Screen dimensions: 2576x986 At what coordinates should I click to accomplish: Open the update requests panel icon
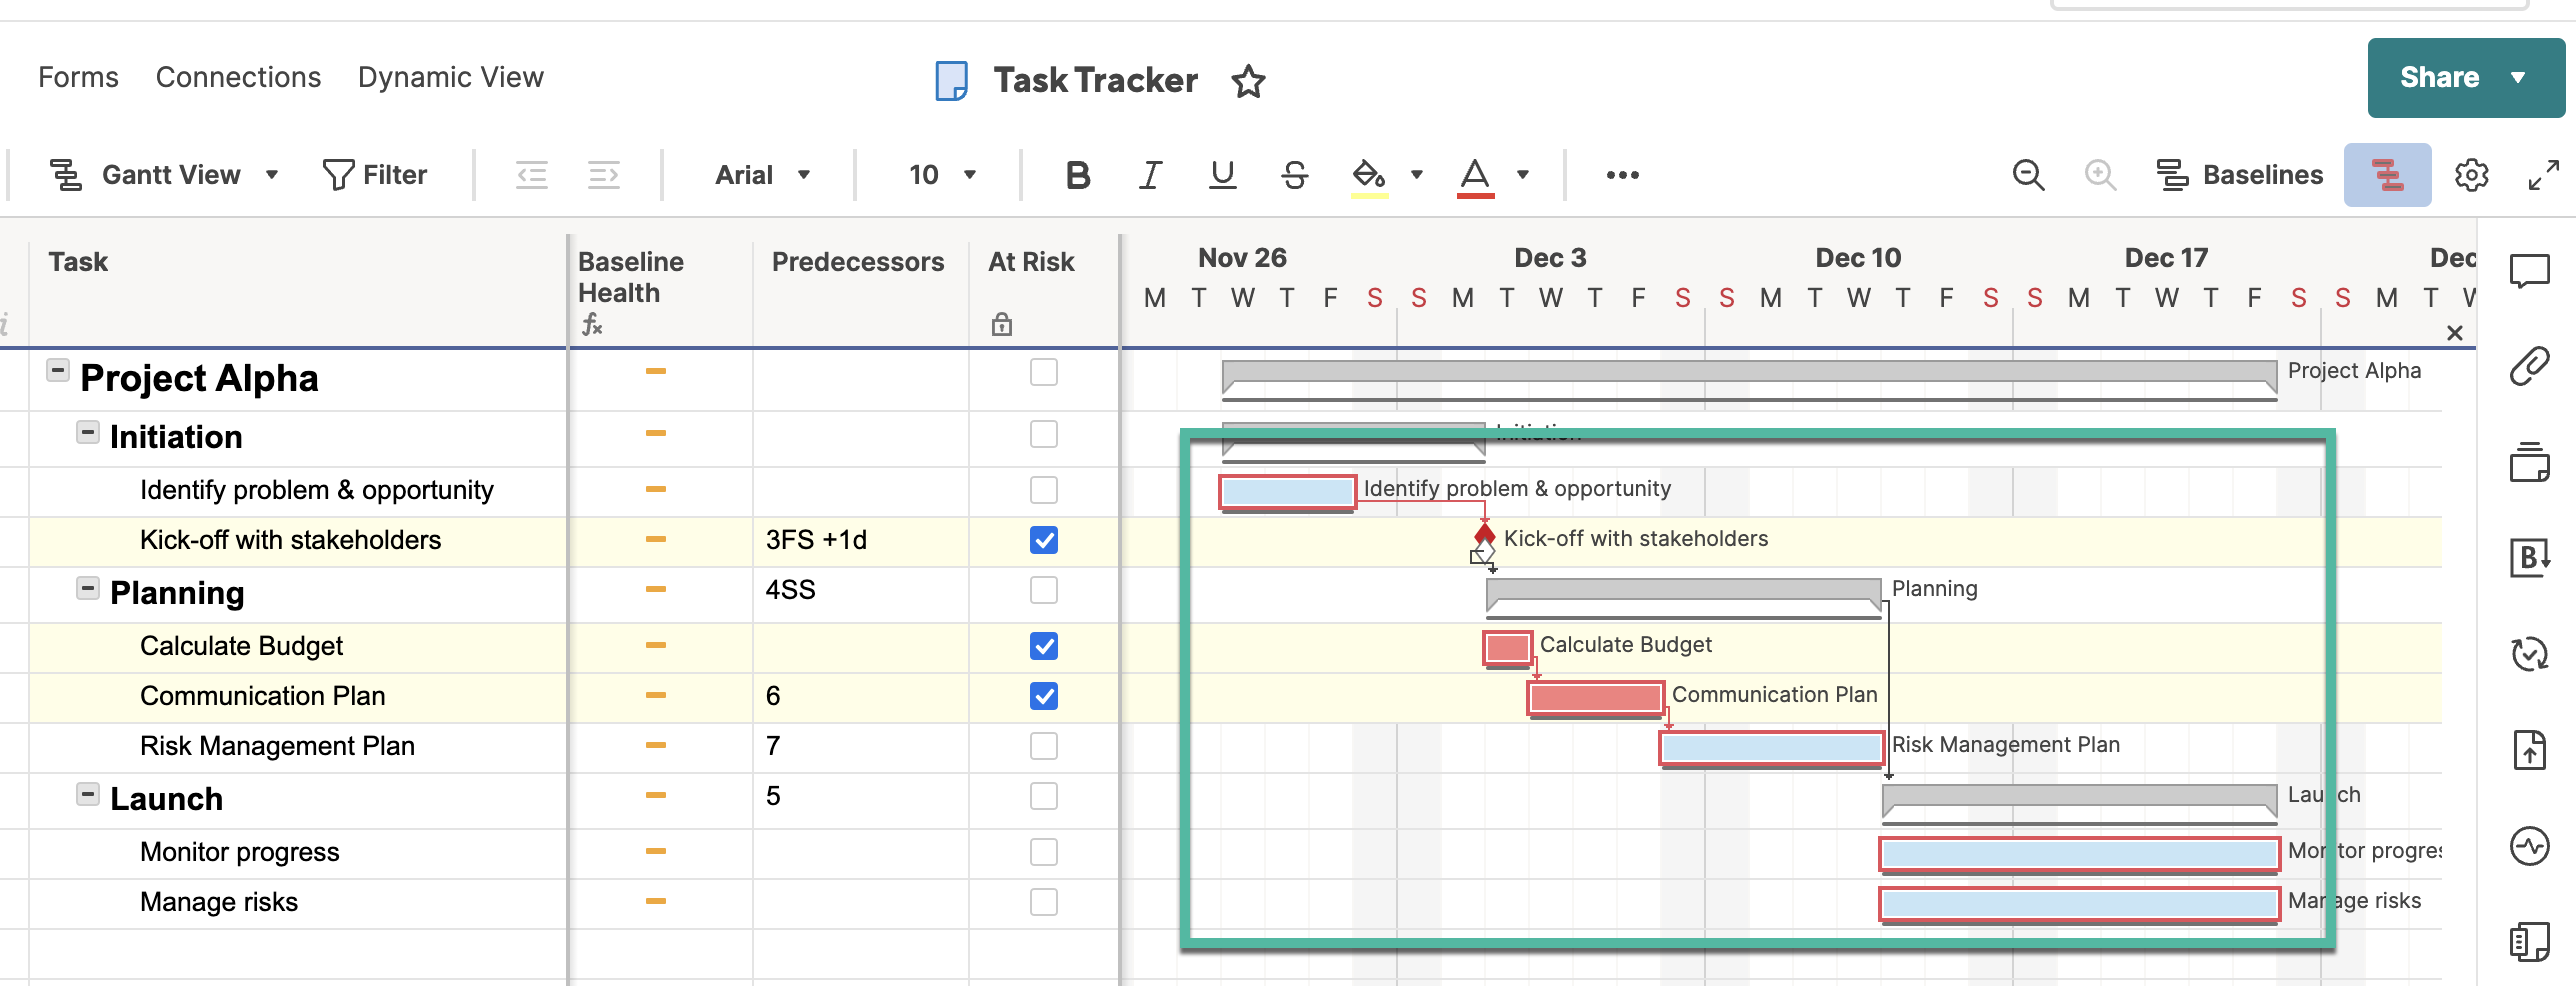coord(2529,653)
